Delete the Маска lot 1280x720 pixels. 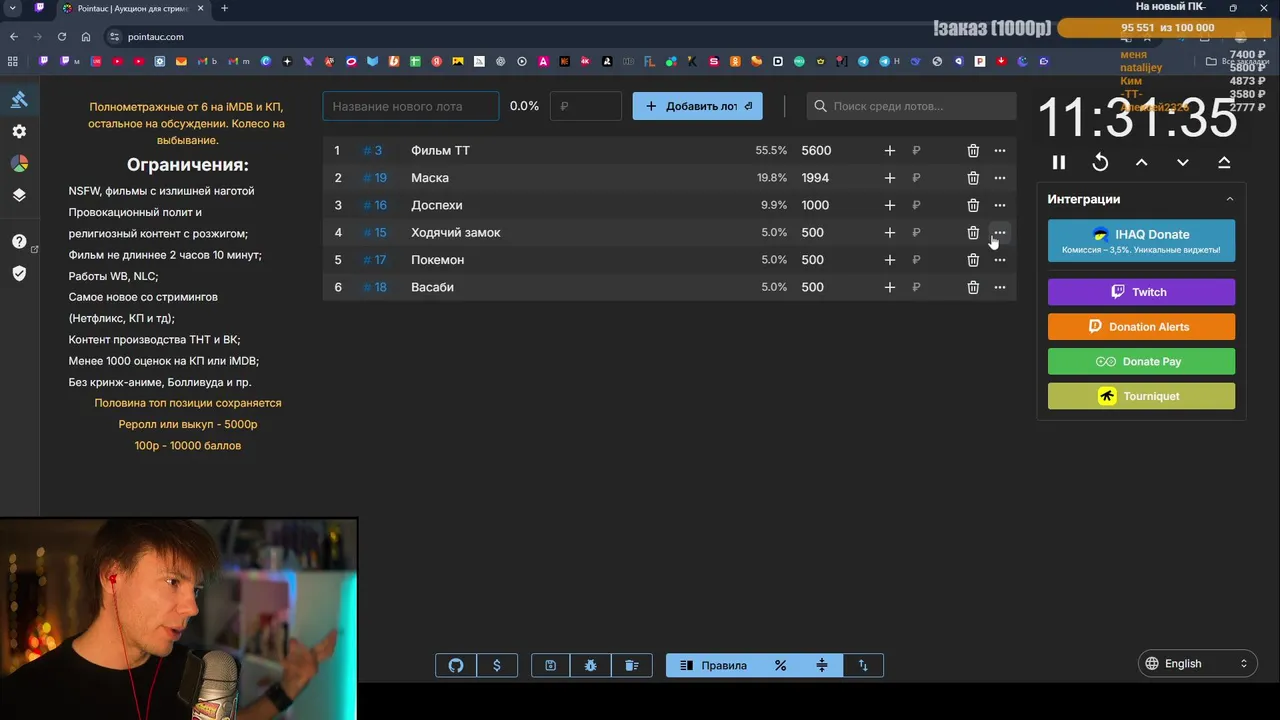[x=973, y=178]
